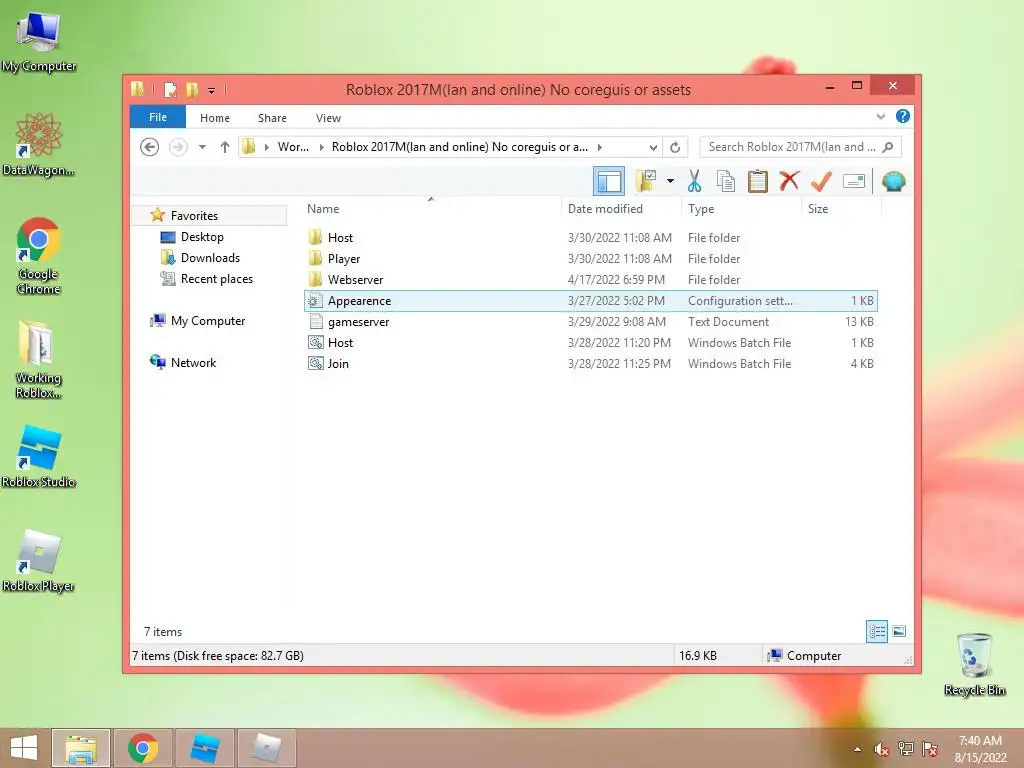Select the gameserver text document
The width and height of the screenshot is (1024, 768).
[590, 321]
